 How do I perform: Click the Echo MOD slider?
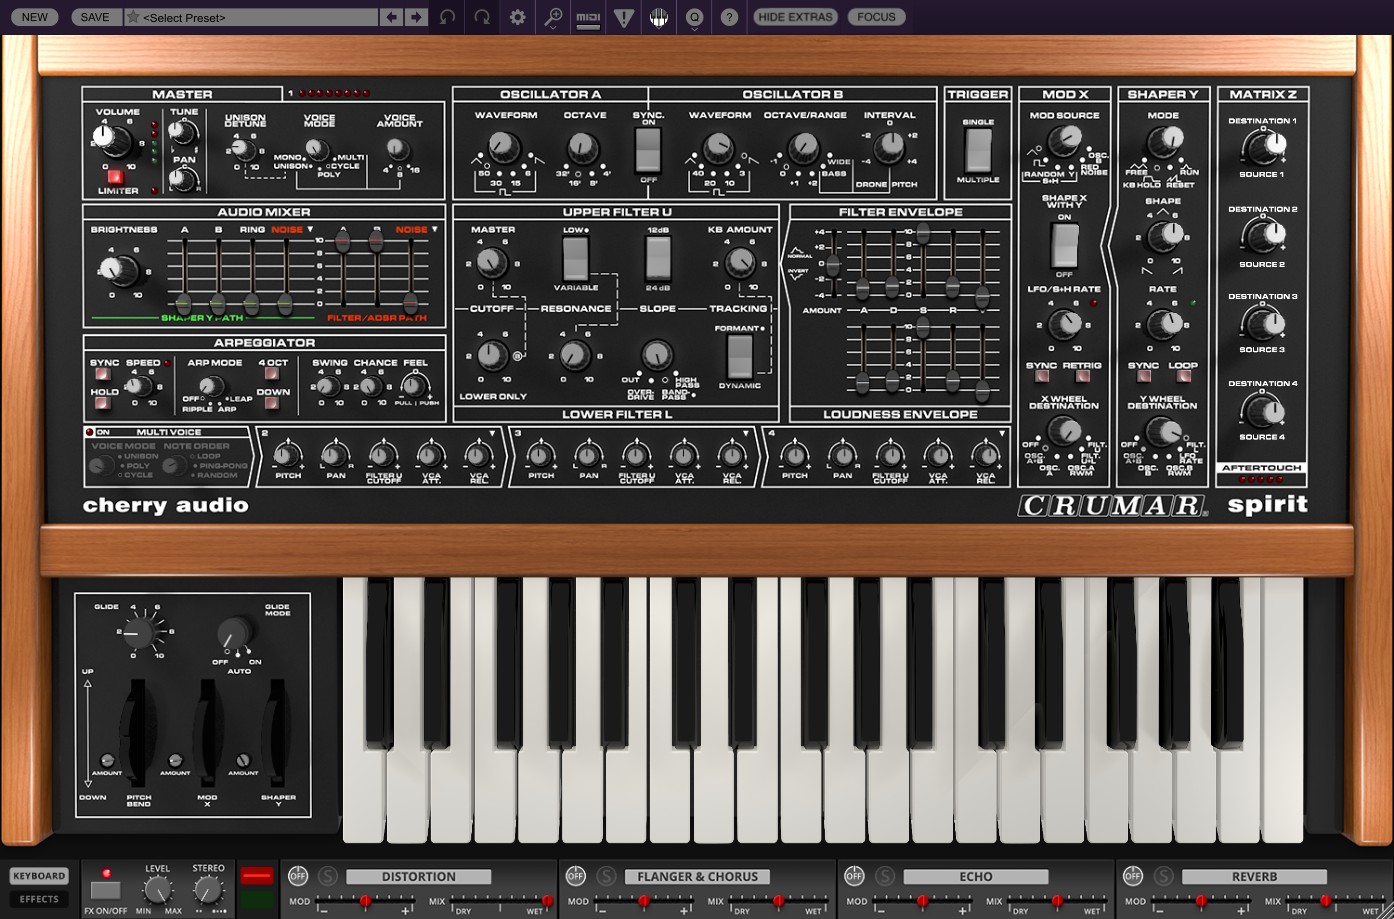[923, 901]
